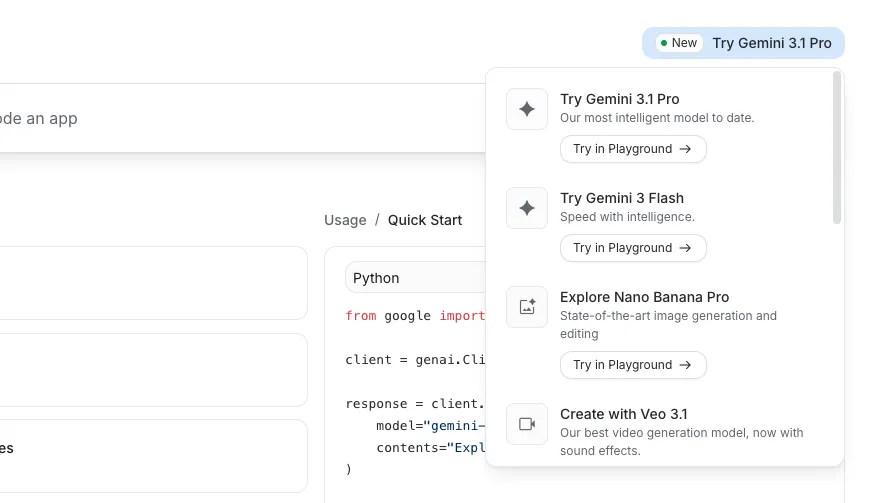Image resolution: width=875 pixels, height=503 pixels.
Task: Click the arrow in Gemini 3 Flash's playground button
Action: pos(685,248)
